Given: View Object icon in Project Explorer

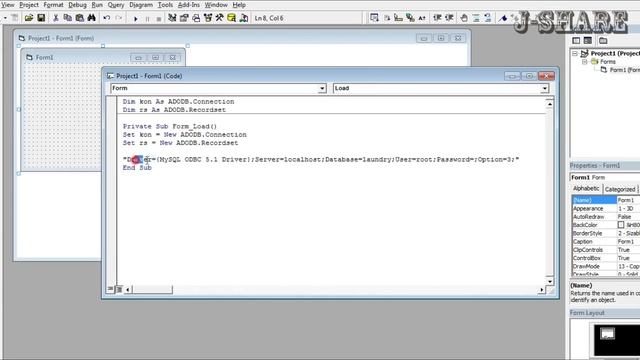Looking at the screenshot, I should (x=588, y=40).
